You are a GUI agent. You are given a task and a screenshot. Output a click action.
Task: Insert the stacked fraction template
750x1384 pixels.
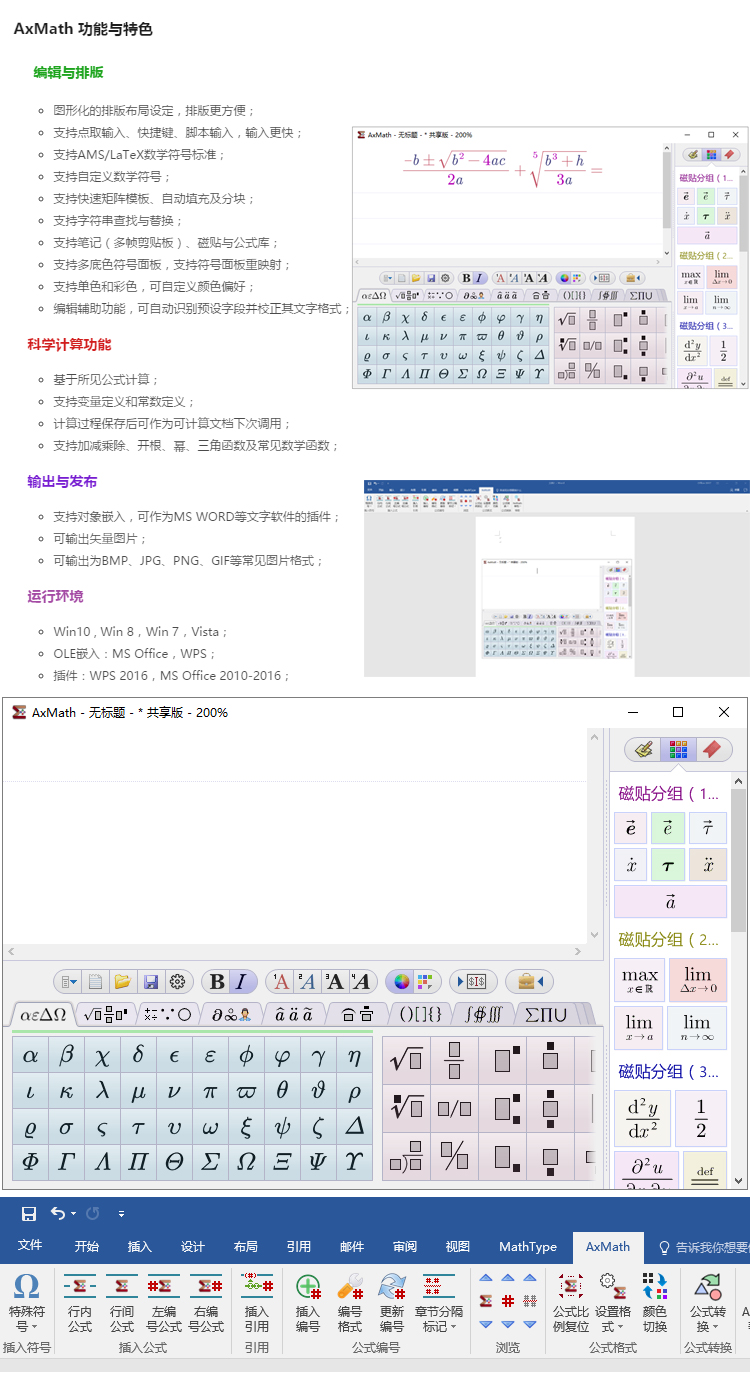pos(454,1060)
